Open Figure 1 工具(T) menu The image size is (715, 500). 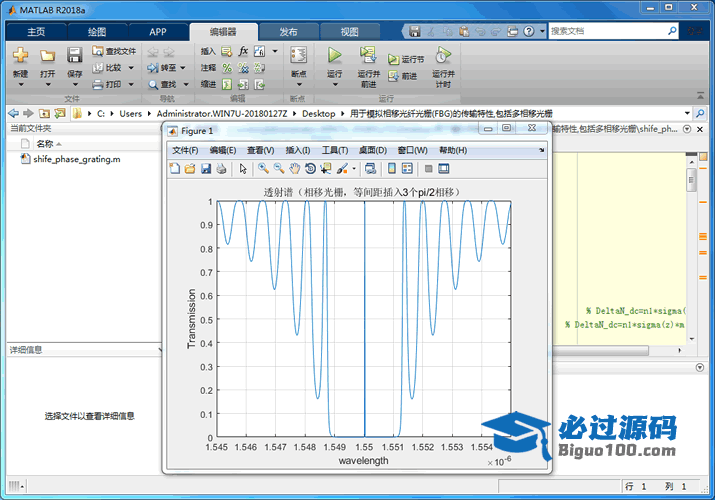(335, 150)
